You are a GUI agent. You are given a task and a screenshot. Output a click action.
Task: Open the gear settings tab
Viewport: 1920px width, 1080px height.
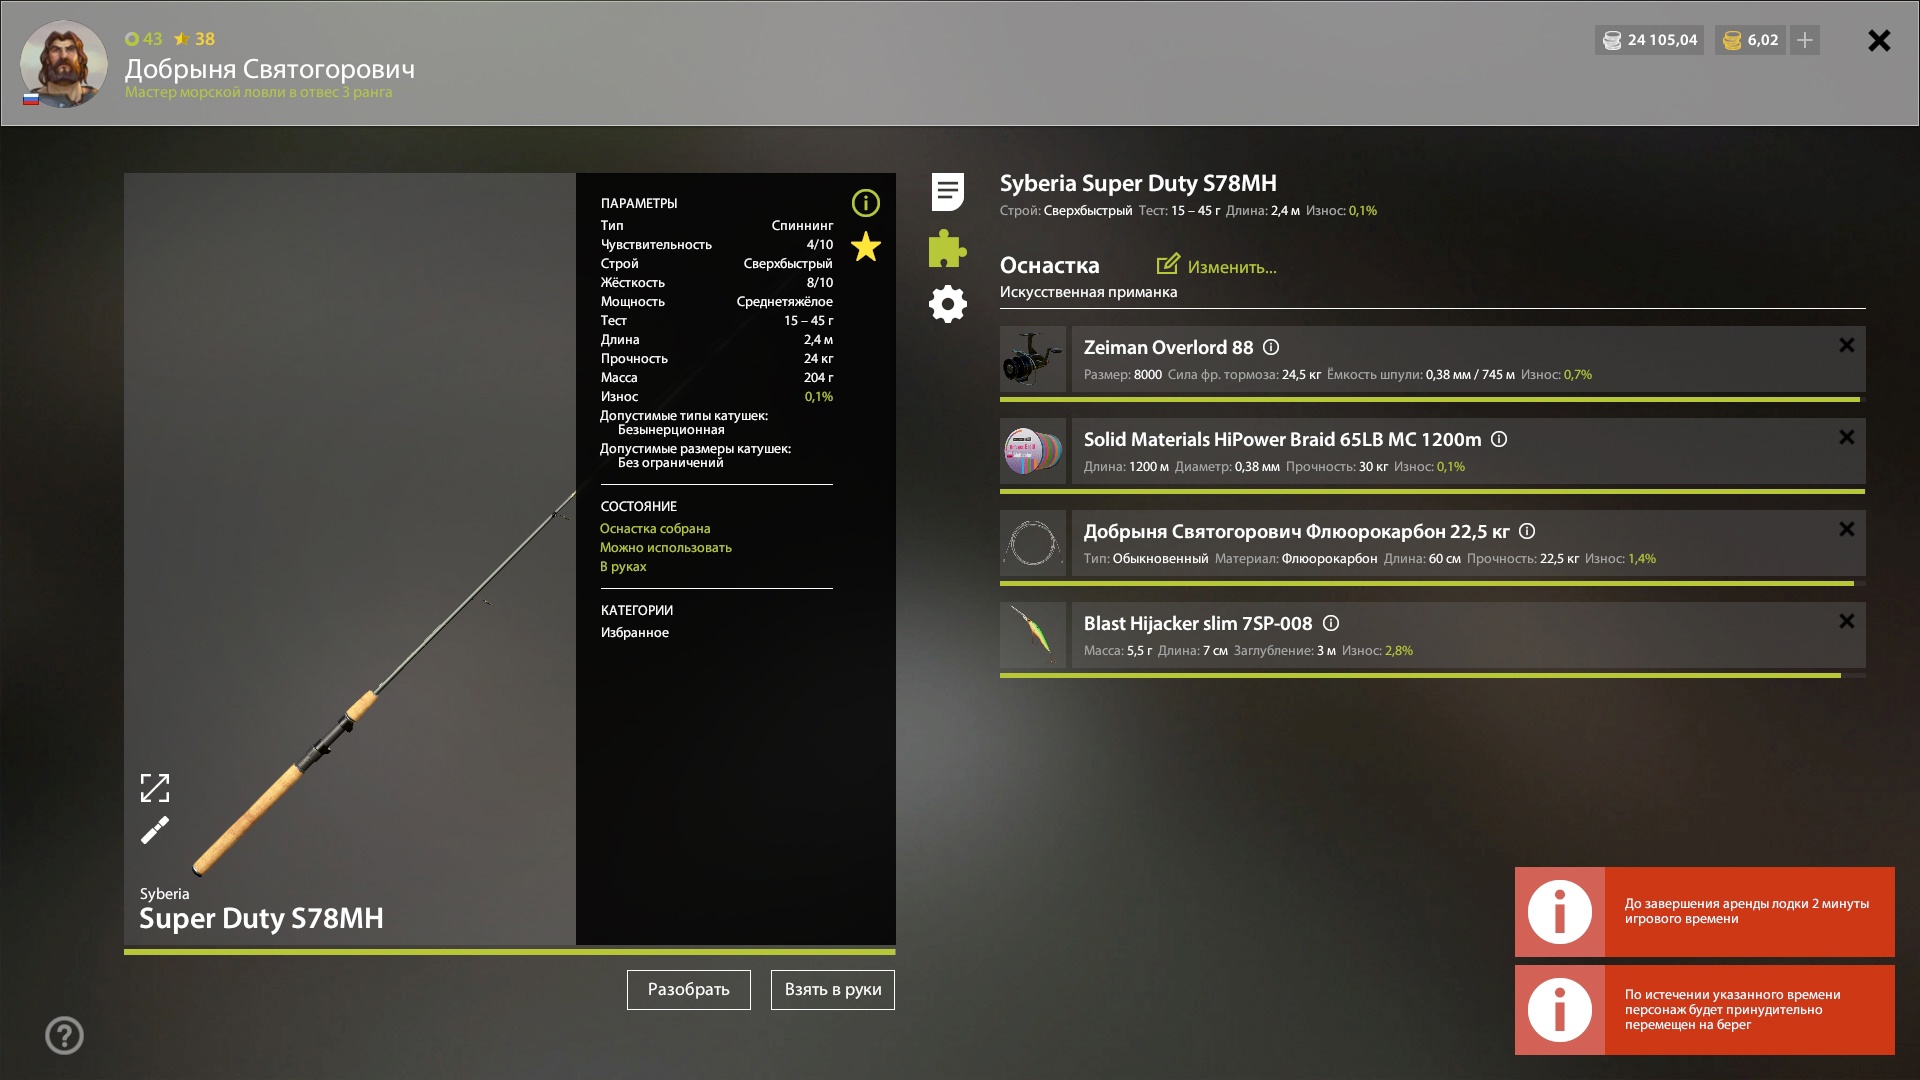[x=947, y=304]
